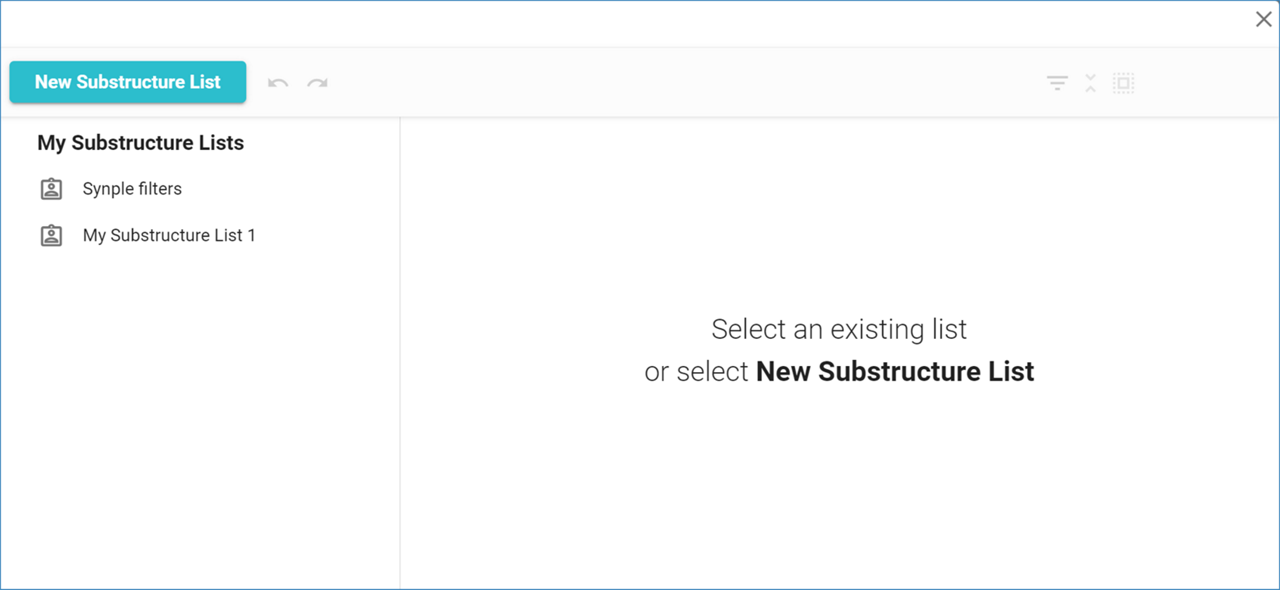Undo the last action
Screen dimensions: 1280x590
pos(278,83)
